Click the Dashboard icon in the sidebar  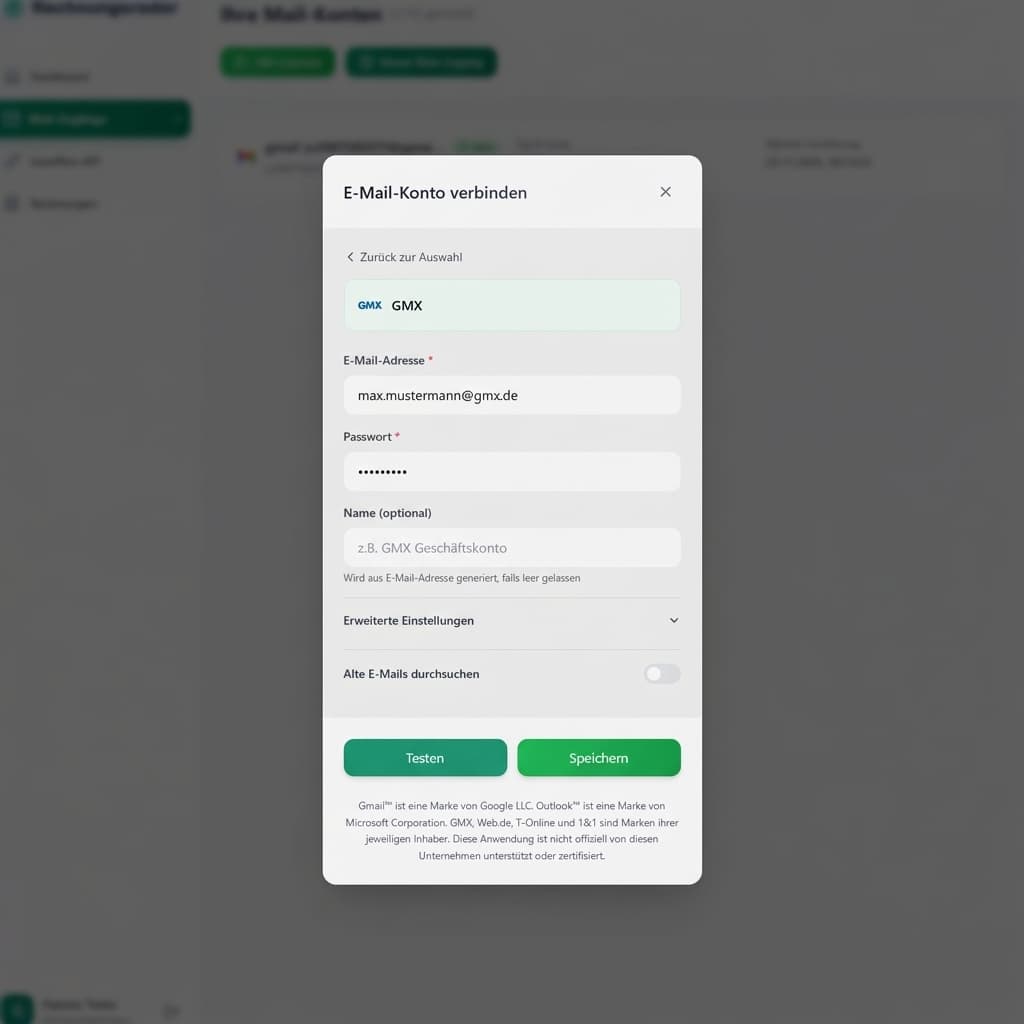[x=12, y=77]
